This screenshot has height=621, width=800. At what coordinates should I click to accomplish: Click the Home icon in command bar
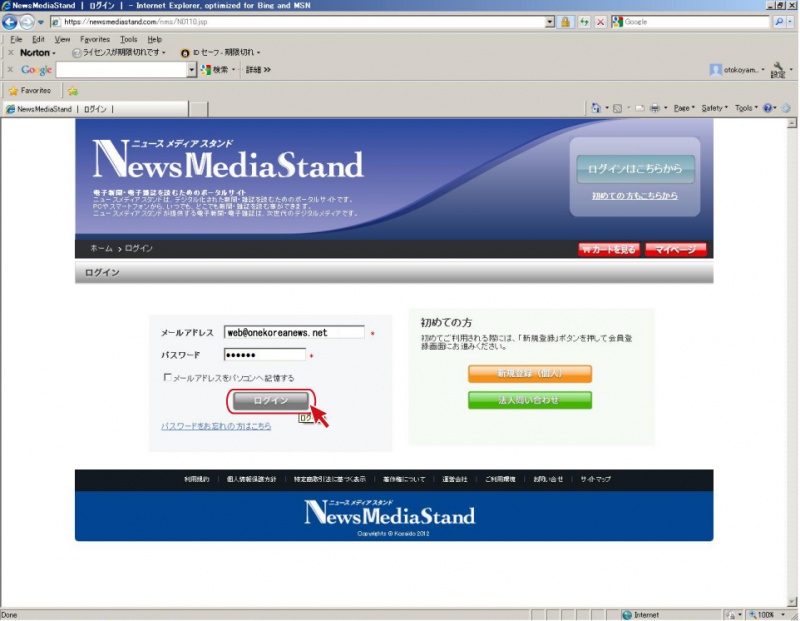[595, 108]
